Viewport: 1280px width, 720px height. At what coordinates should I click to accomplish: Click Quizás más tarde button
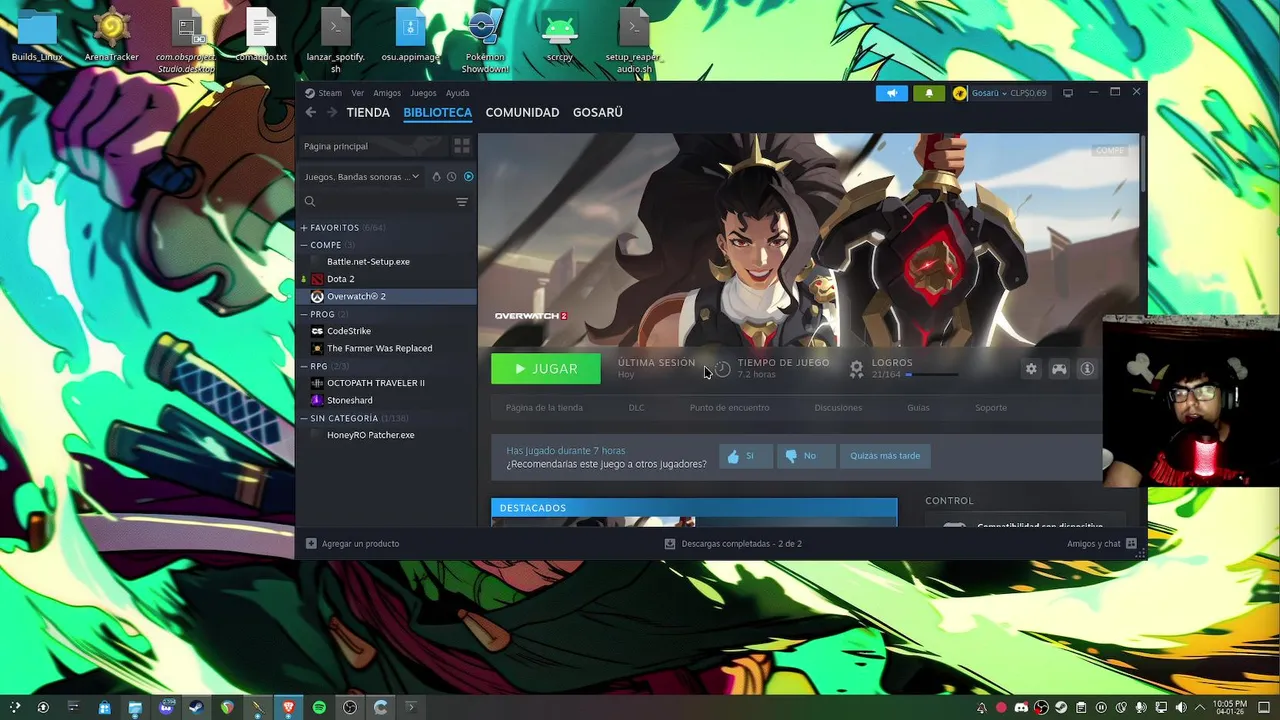coord(885,456)
